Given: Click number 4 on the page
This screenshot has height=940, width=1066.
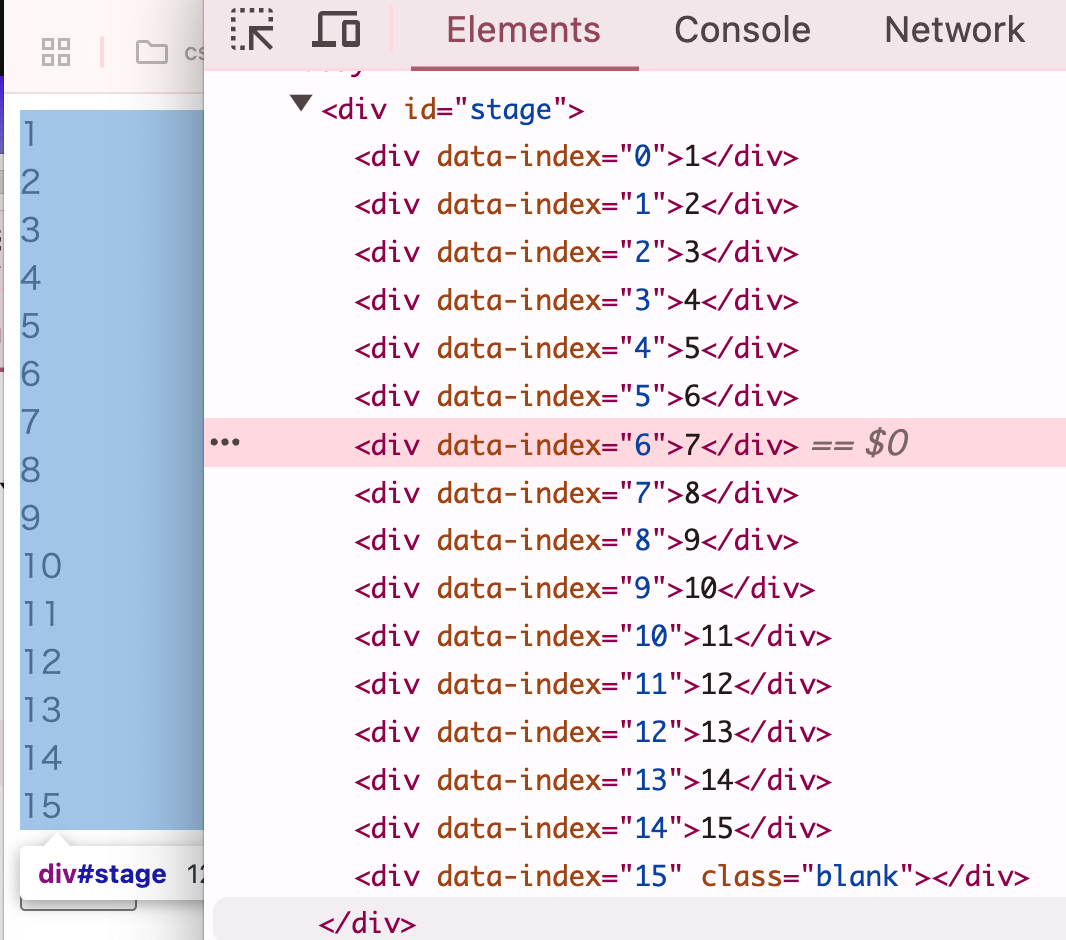Looking at the screenshot, I should [31, 277].
